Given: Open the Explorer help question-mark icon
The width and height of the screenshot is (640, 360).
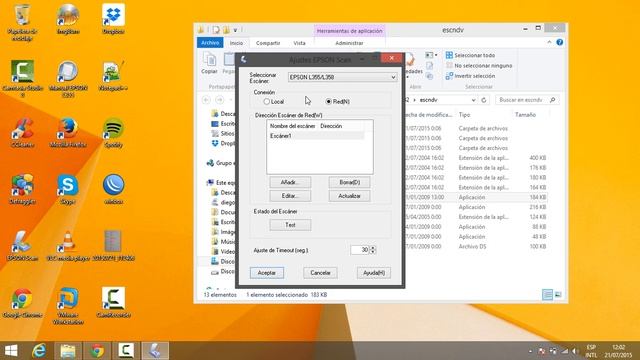Looking at the screenshot, I should [x=560, y=42].
